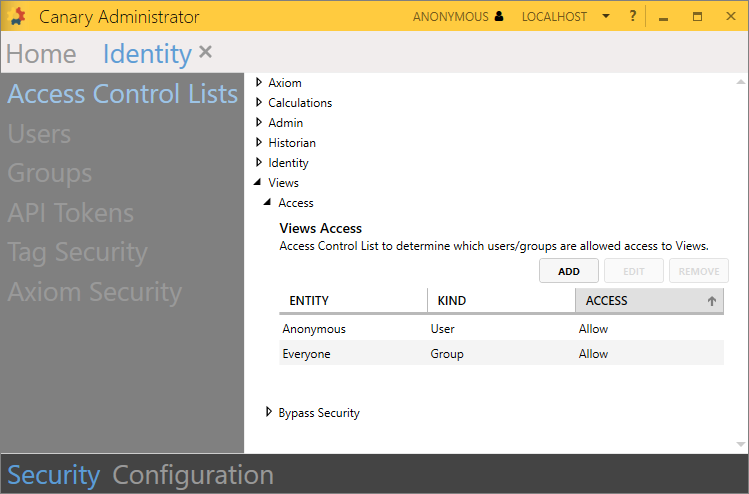Expand the Axiom tree node
The width and height of the screenshot is (749, 494).
point(259,83)
